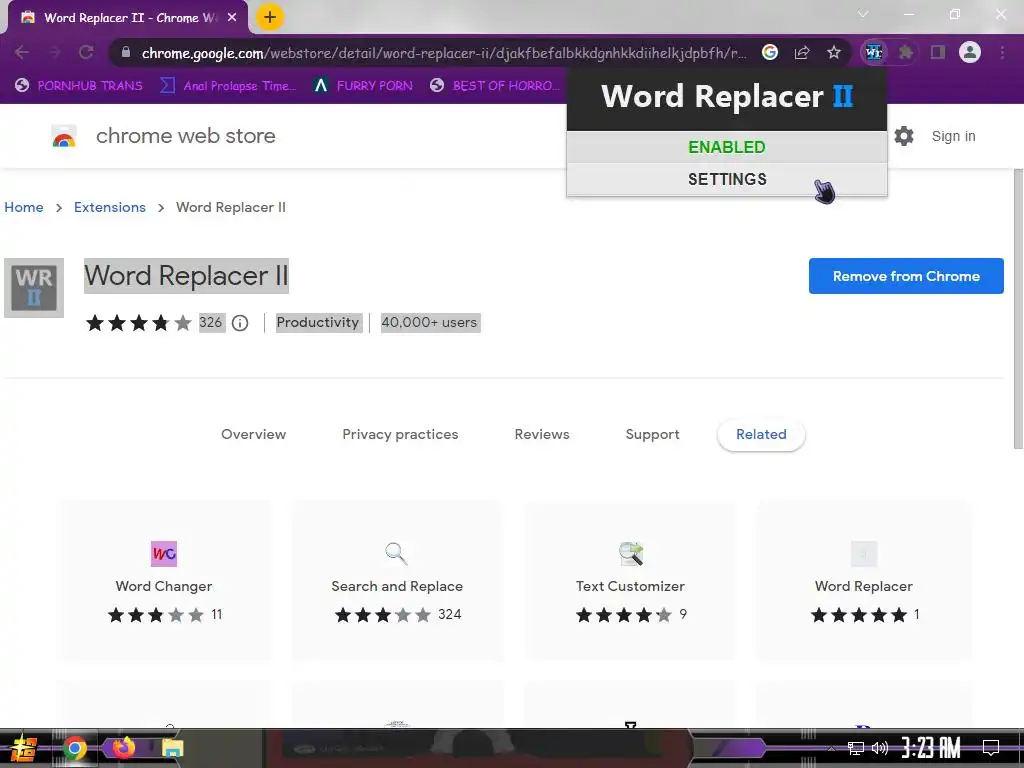Switch to the Privacy practices tab

pos(400,434)
